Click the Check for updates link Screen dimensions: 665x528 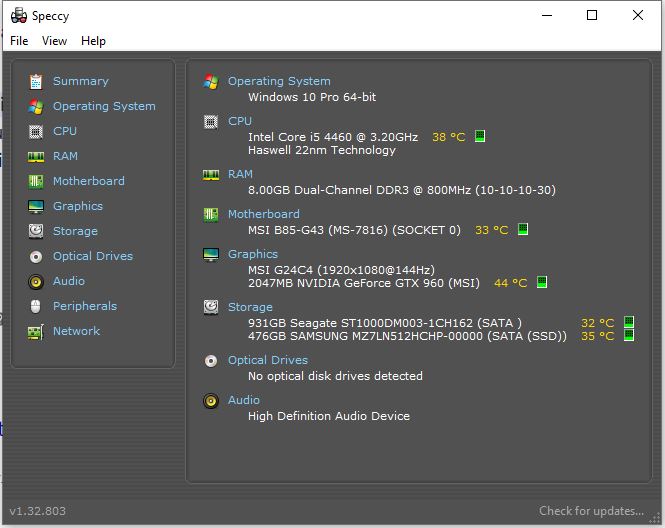tap(591, 511)
